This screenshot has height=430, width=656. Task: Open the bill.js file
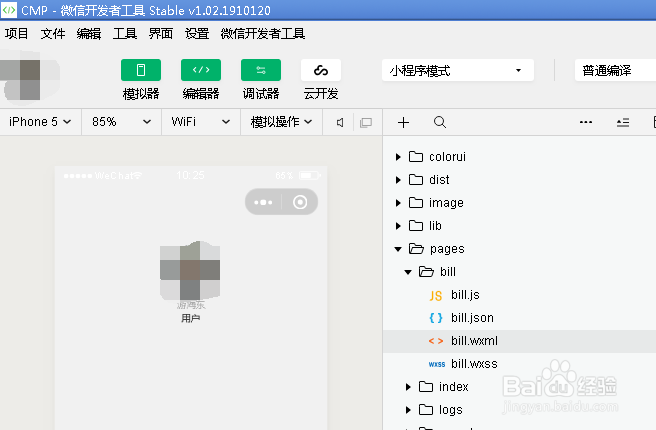click(465, 295)
